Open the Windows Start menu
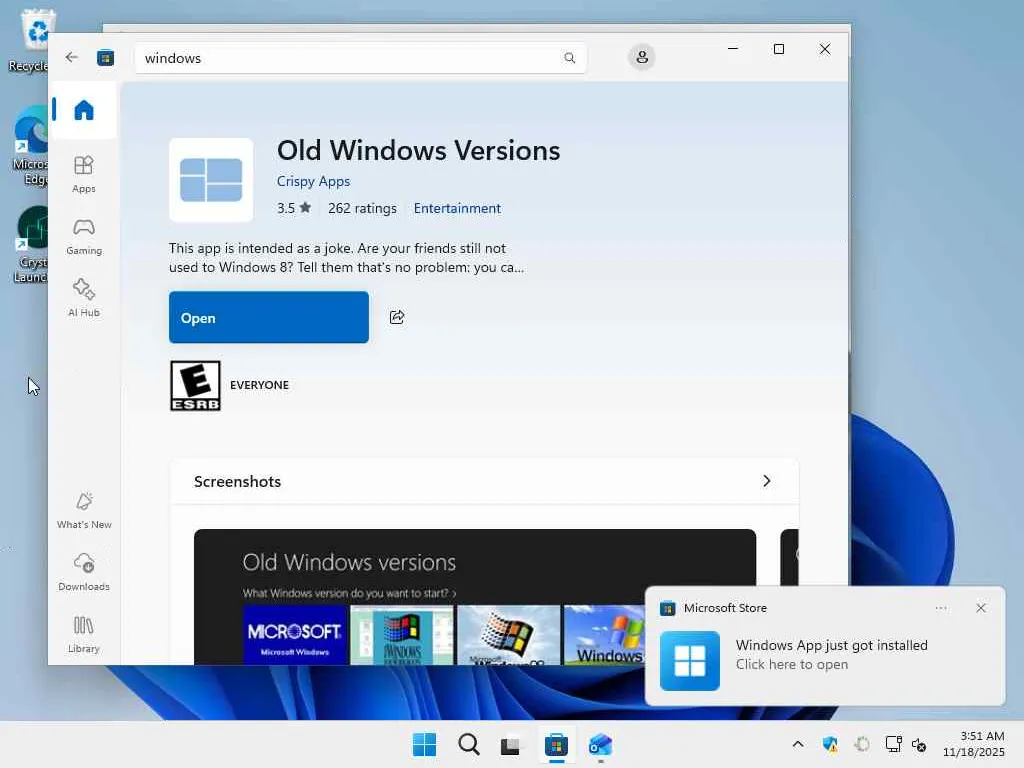Viewport: 1024px width, 768px height. click(424, 744)
